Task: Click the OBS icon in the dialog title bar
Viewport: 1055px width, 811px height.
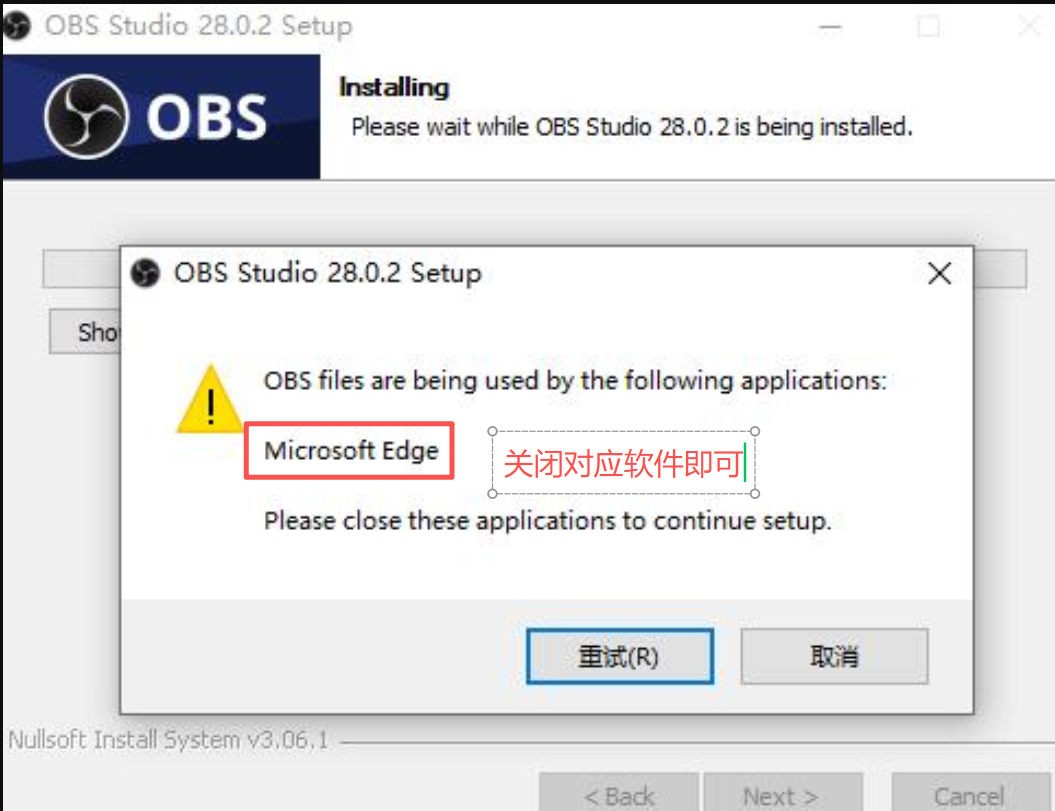Action: tap(147, 273)
